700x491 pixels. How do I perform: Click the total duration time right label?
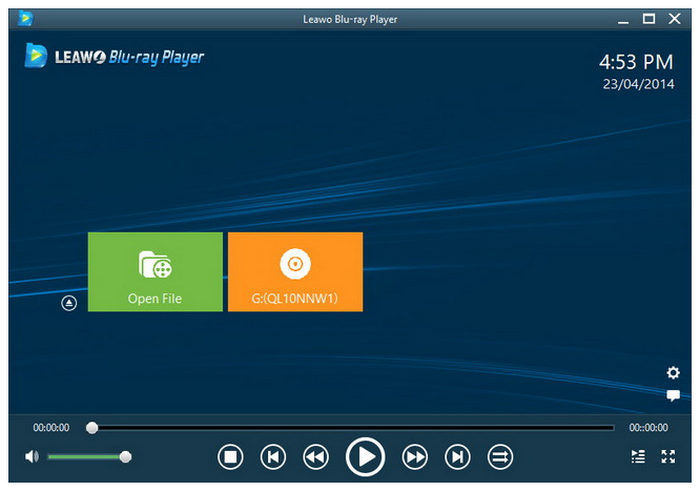(x=649, y=428)
